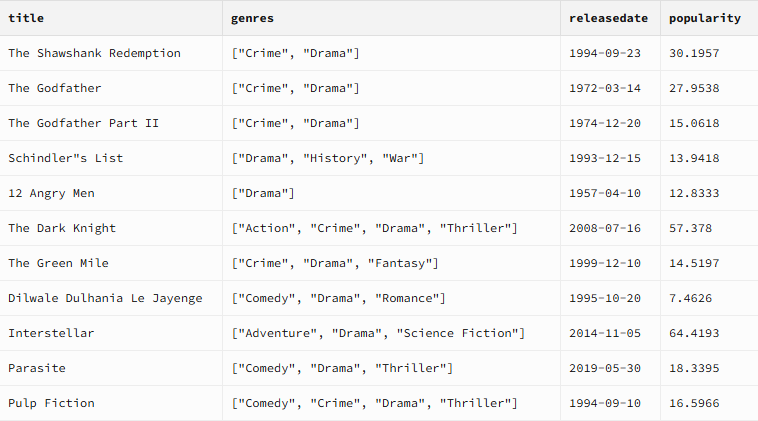Select the 12 Angry Men row title
The width and height of the screenshot is (758, 421).
[x=111, y=193]
